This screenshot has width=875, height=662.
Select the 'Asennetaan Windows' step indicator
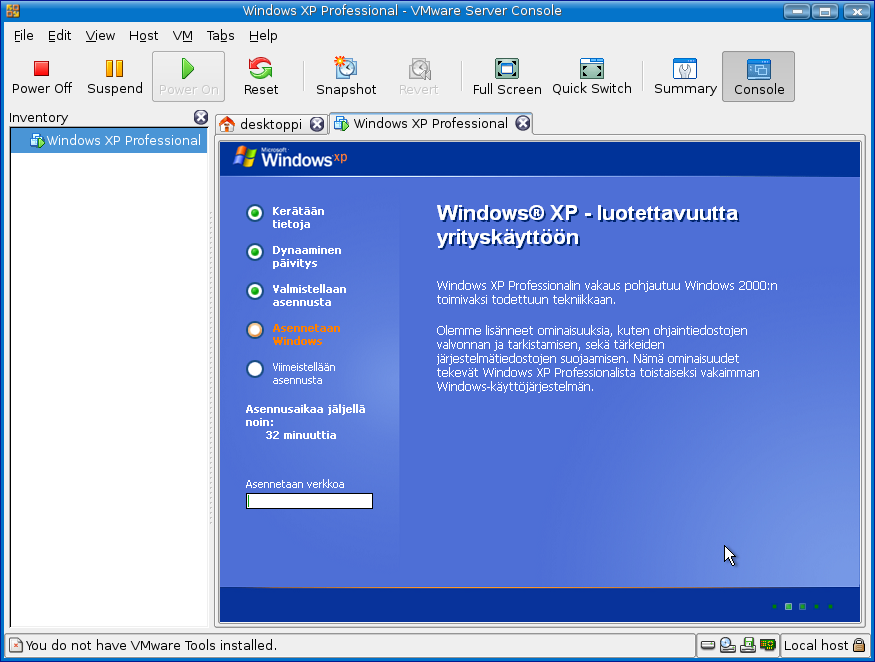(255, 330)
